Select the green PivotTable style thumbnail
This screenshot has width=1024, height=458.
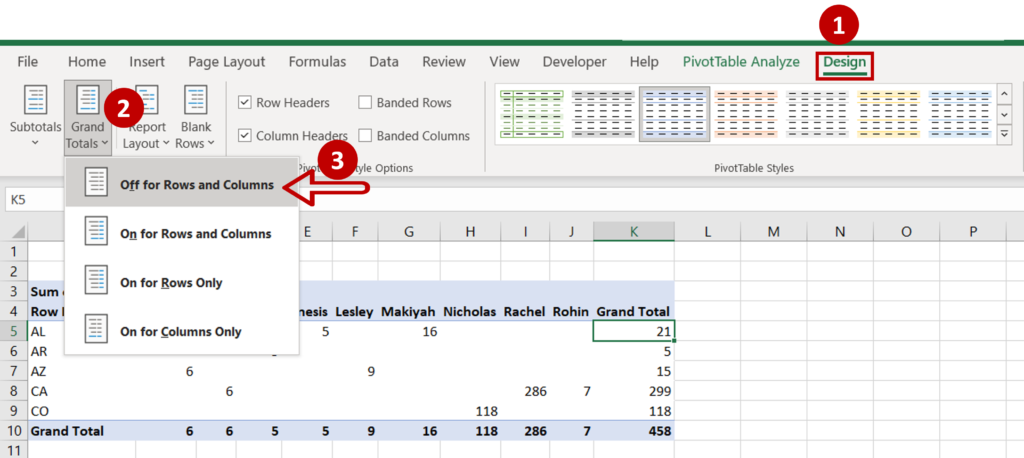click(x=532, y=113)
